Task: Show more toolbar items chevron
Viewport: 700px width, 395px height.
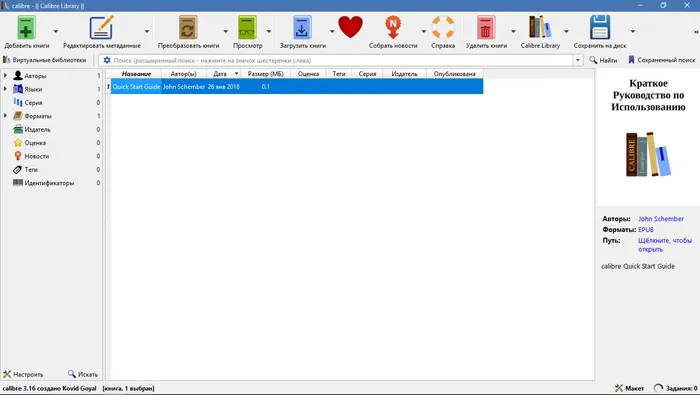Action: click(x=696, y=32)
